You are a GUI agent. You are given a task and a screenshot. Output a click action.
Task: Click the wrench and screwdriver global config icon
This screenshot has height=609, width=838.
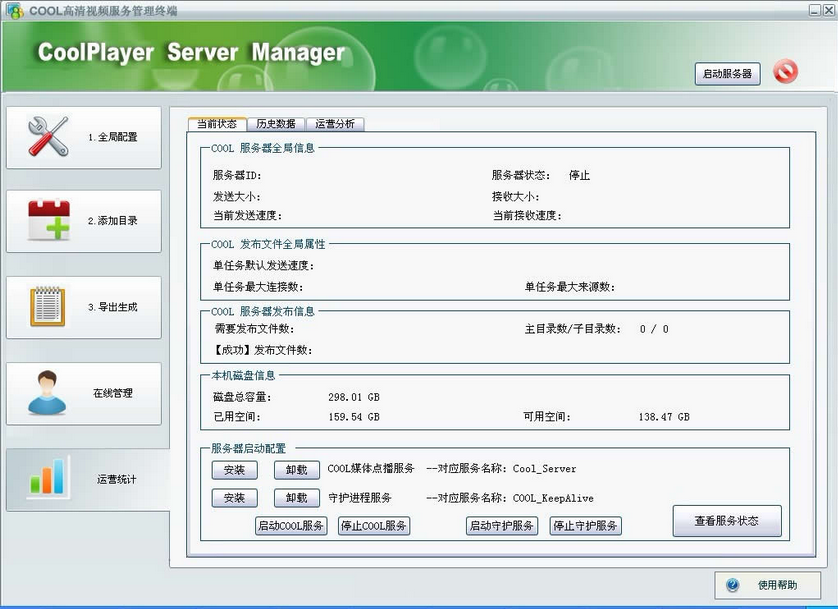48,136
